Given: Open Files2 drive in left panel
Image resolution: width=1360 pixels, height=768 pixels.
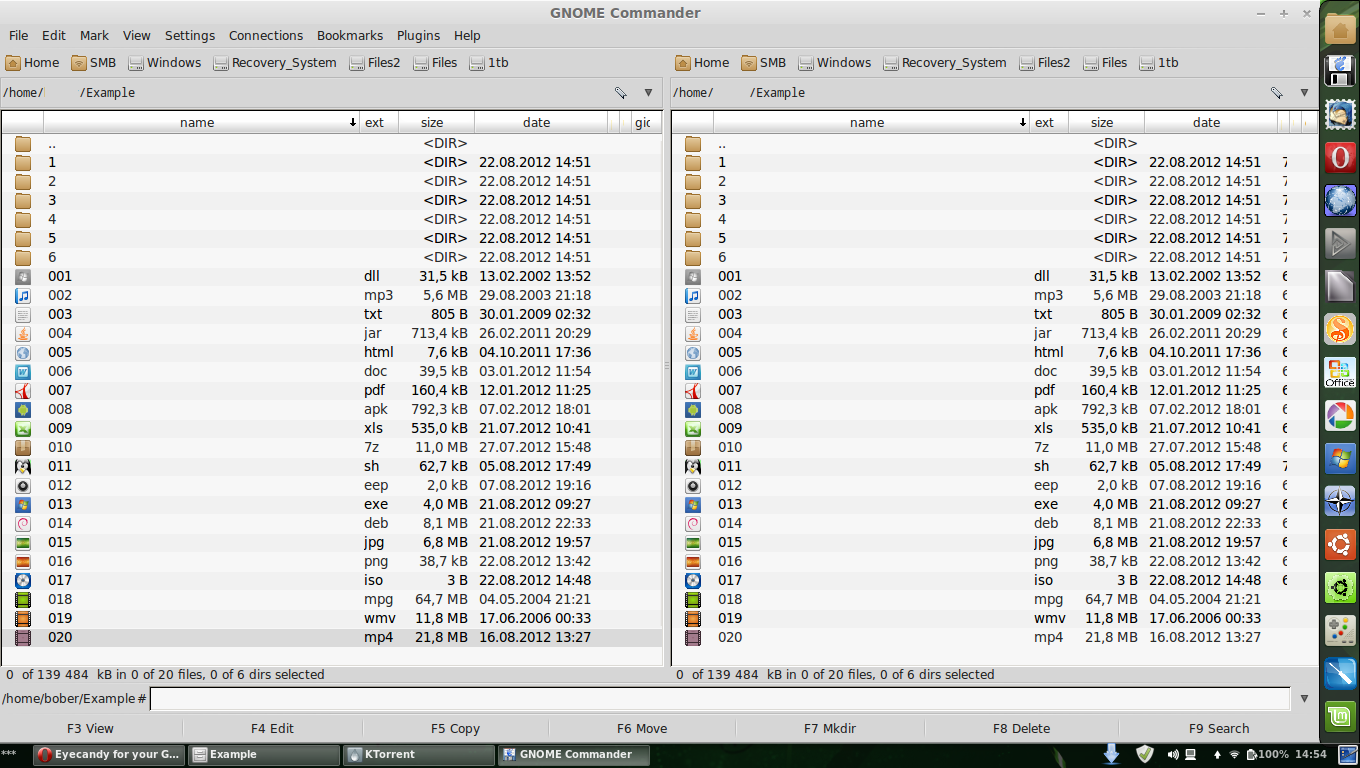Looking at the screenshot, I should 375,62.
